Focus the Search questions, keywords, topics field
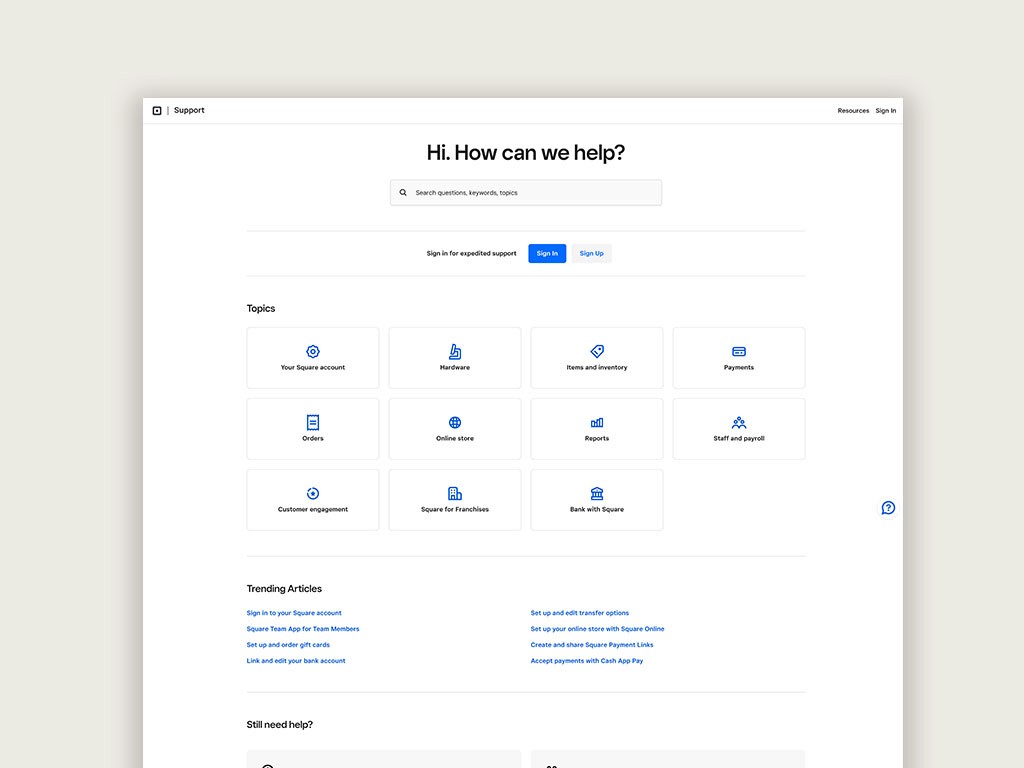This screenshot has height=768, width=1024. (526, 193)
